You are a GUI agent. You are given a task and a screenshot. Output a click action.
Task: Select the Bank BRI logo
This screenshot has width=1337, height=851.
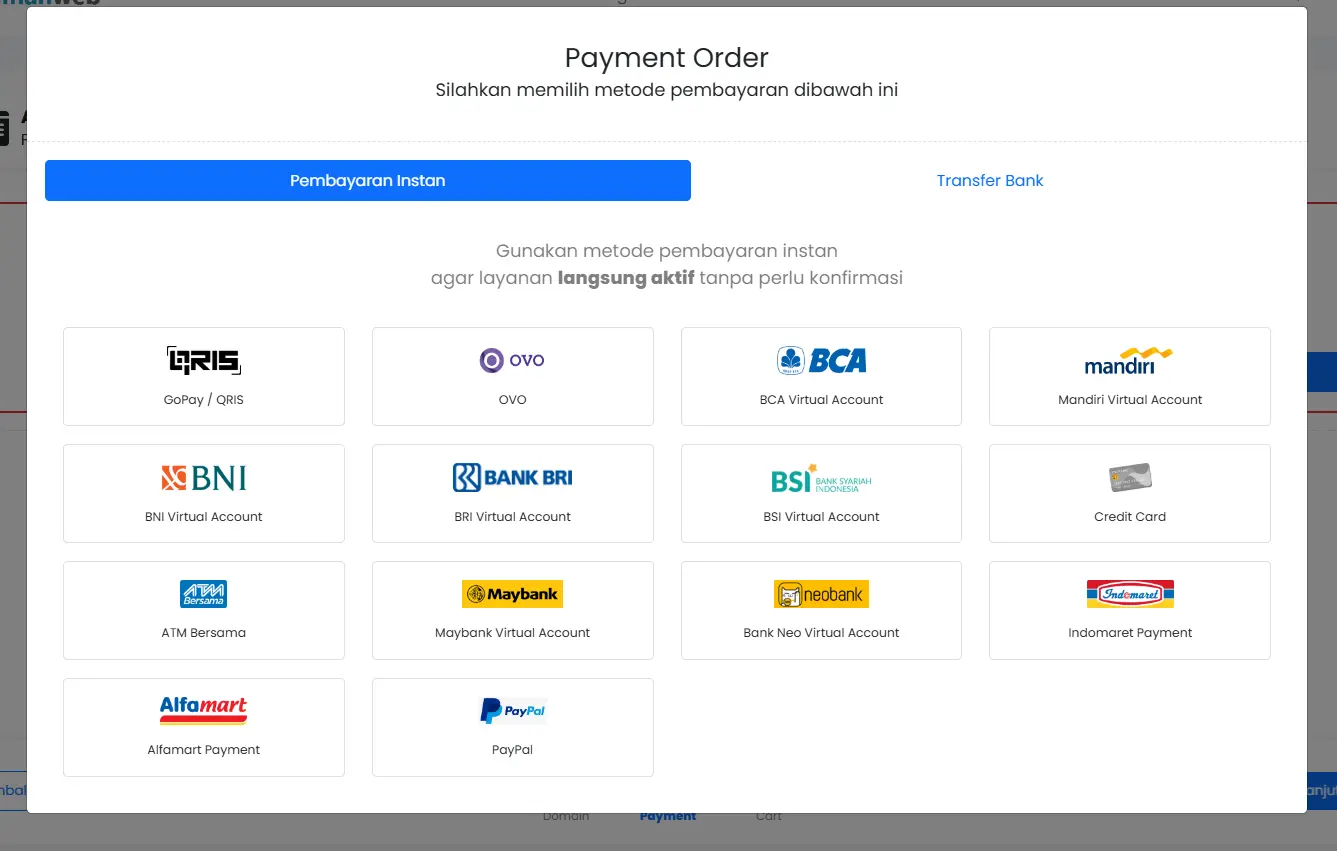point(512,478)
